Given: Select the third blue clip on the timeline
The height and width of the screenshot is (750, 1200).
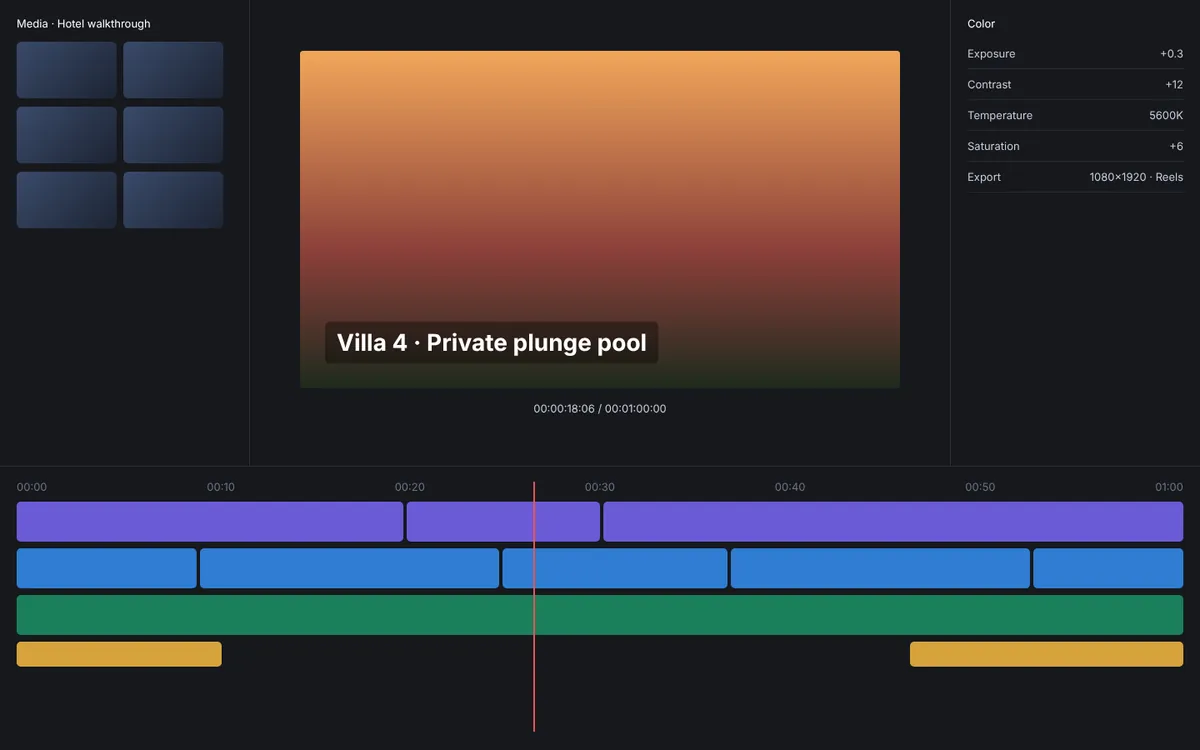Looking at the screenshot, I should click(615, 568).
